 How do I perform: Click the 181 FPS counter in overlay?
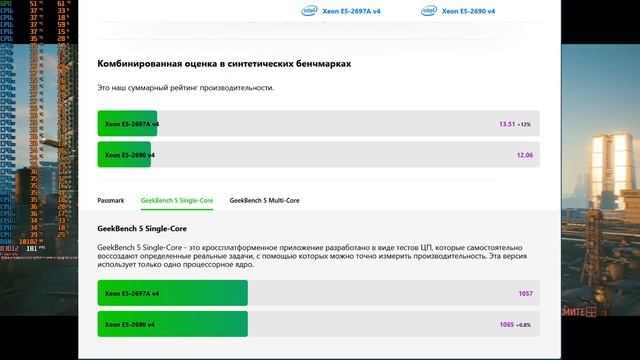[35, 248]
